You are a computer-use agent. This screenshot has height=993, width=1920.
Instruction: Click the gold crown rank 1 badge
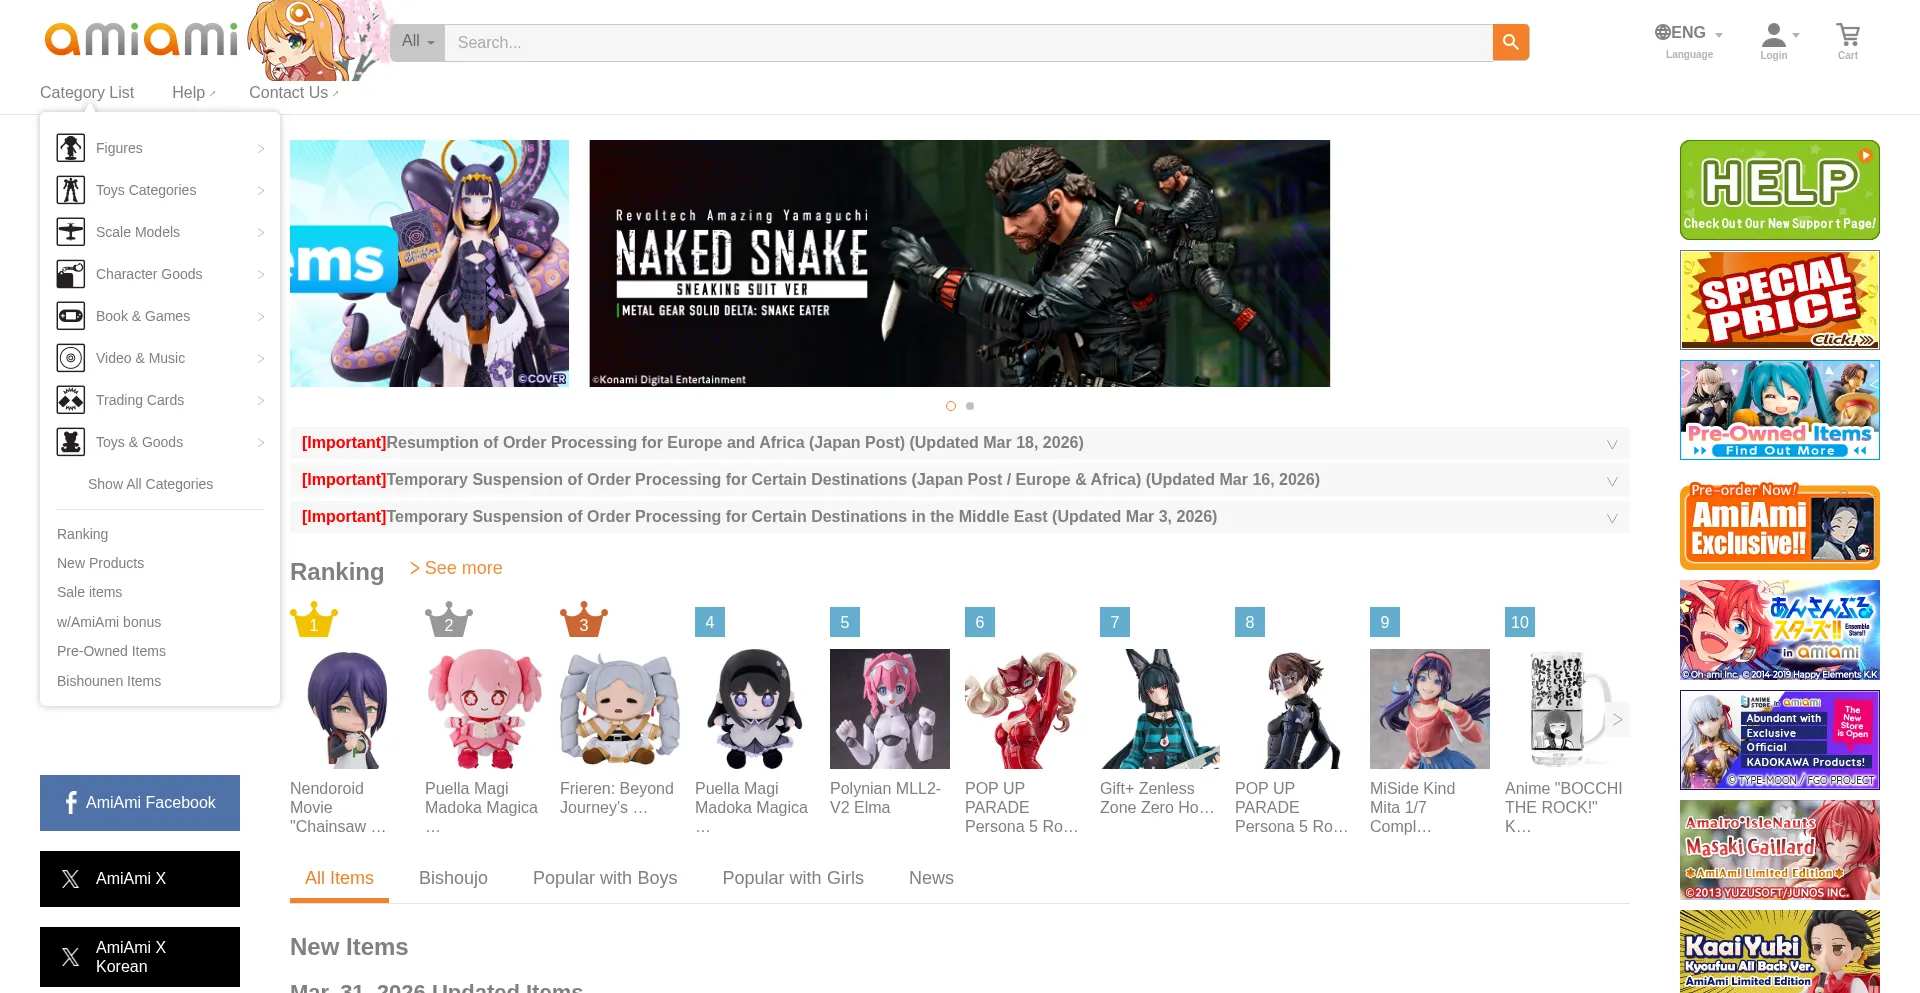314,620
